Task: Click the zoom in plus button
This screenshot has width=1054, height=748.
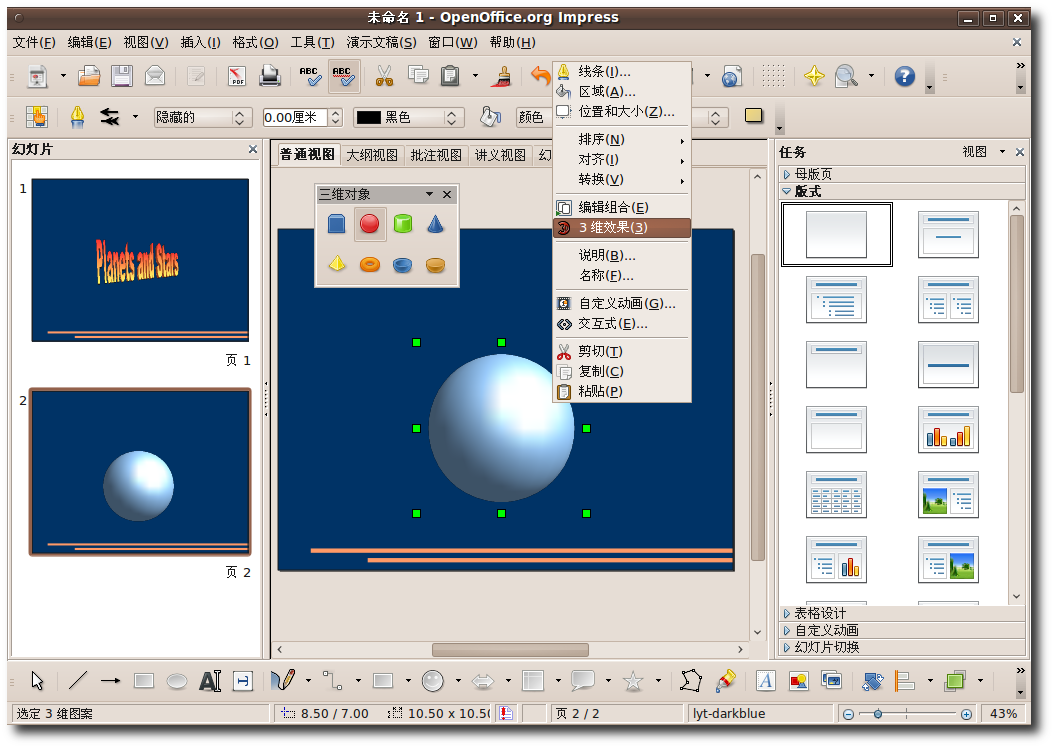Action: [966, 714]
